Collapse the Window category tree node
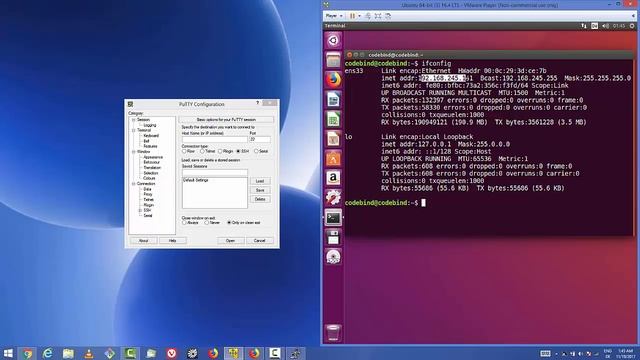The height and width of the screenshot is (360, 640). [x=133, y=152]
